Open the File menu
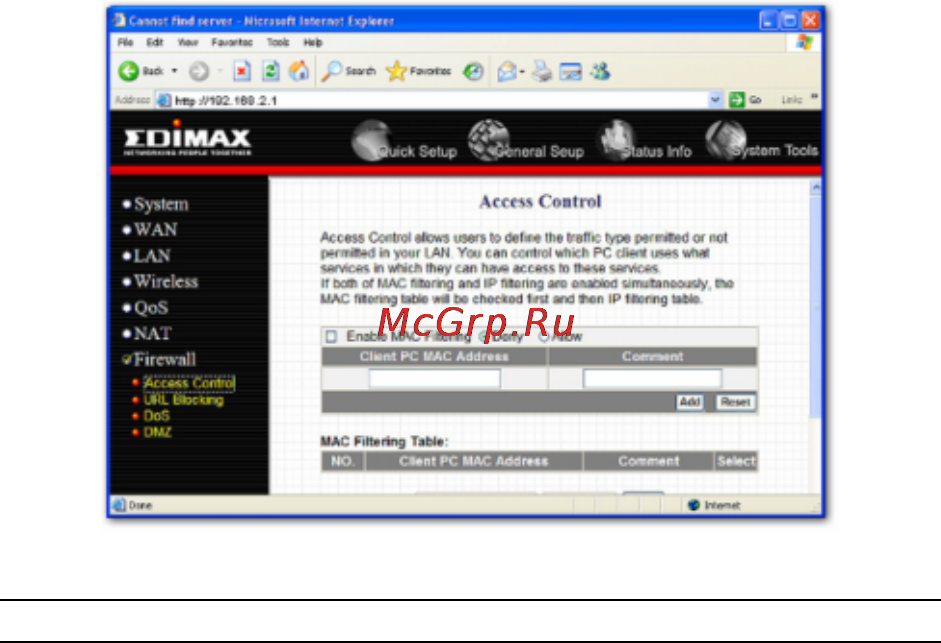The image size is (941, 643). 125,43
